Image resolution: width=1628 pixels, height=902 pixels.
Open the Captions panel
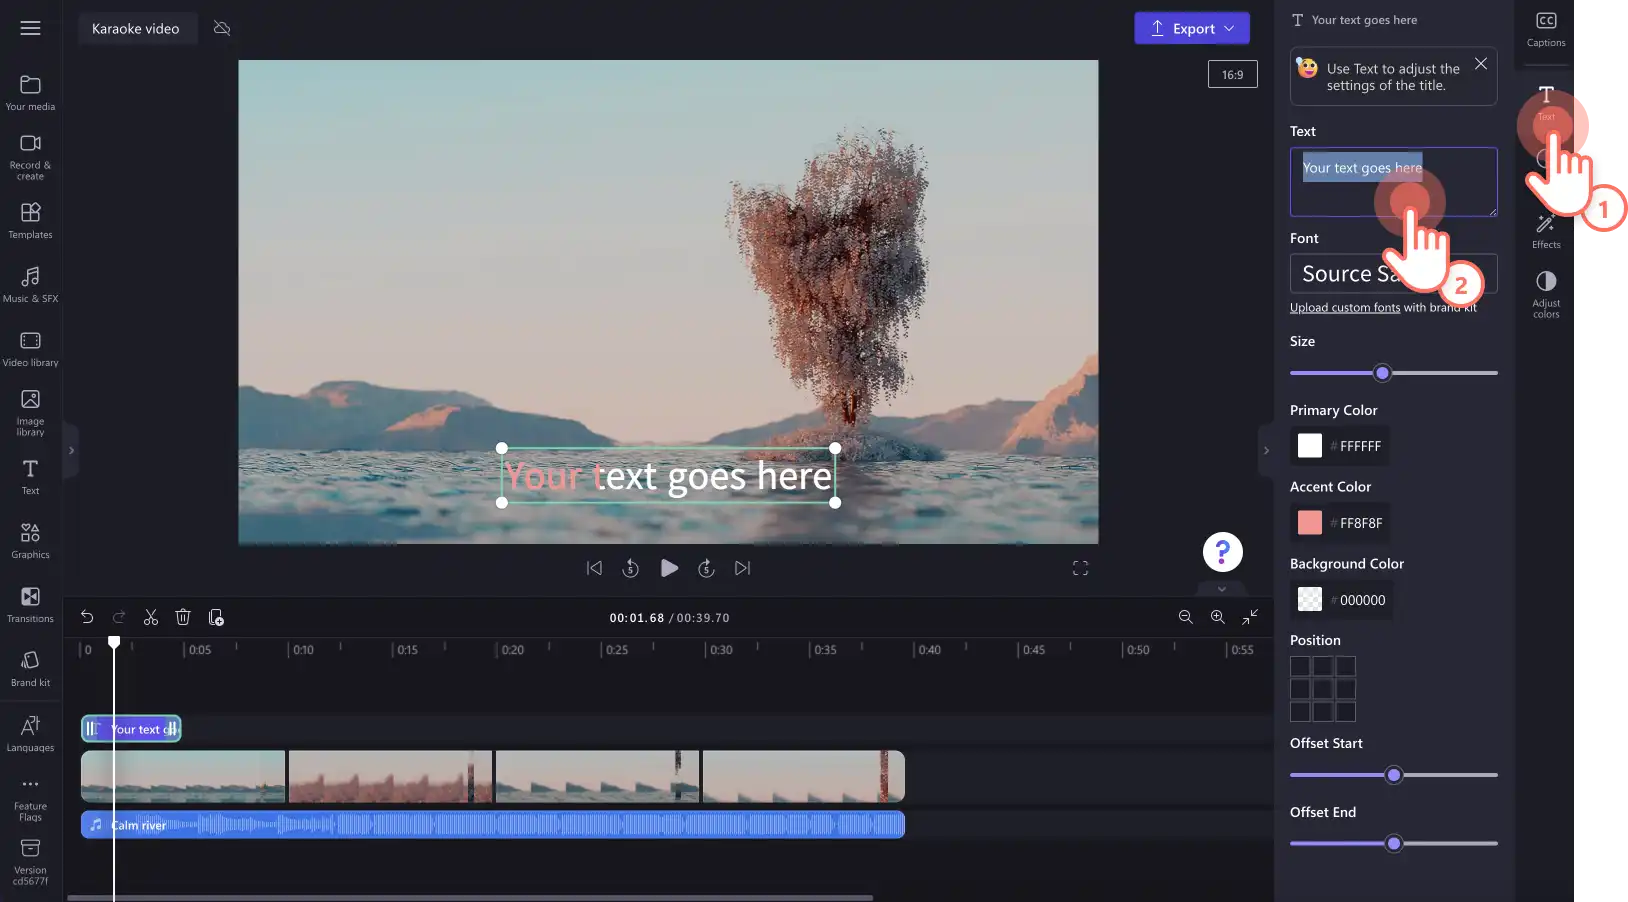[x=1546, y=29]
